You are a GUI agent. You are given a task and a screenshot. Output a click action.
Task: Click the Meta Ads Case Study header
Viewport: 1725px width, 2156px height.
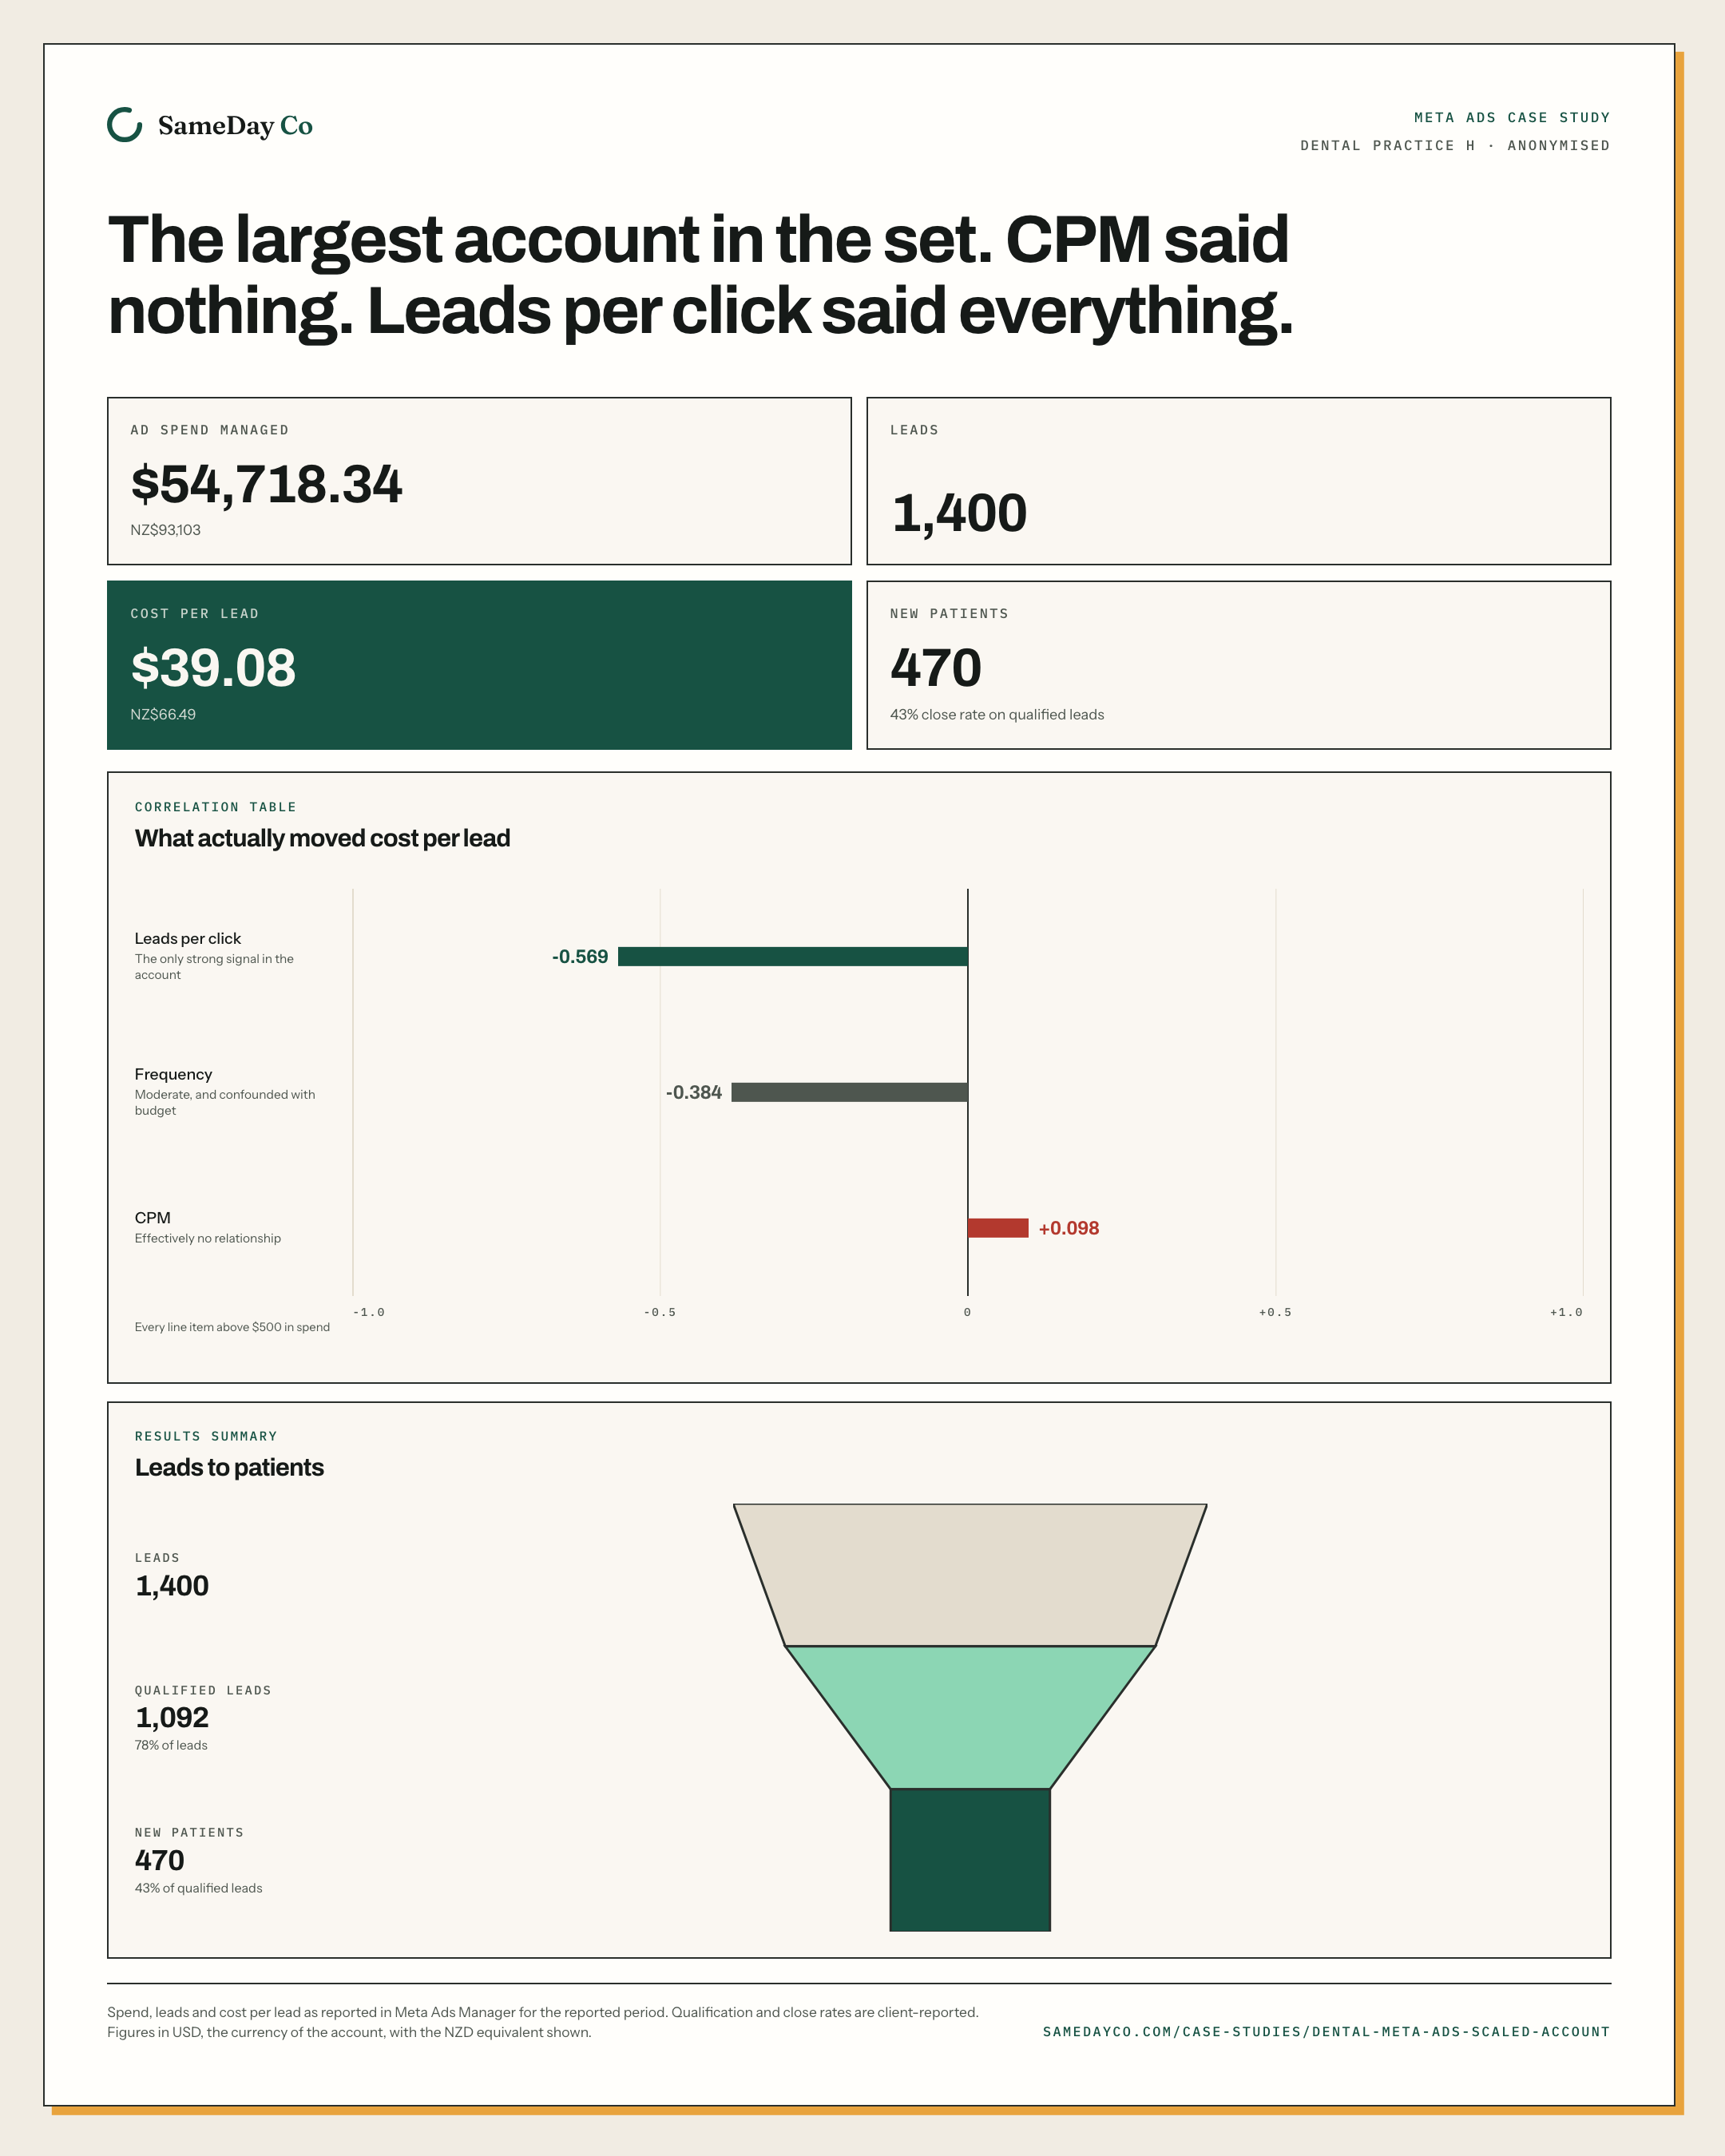pos(1512,117)
